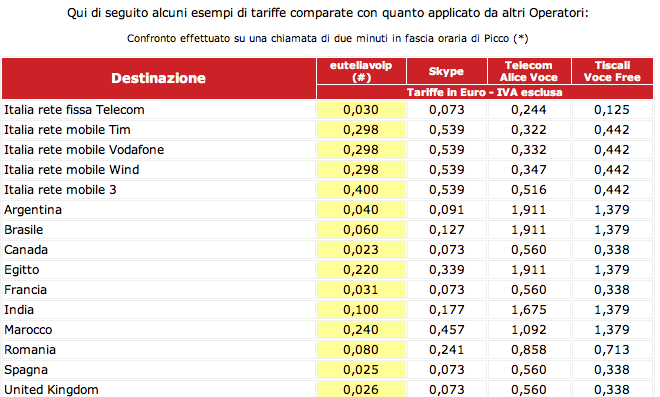The image size is (660, 397).
Task: Click the Telecom Alice Voce column header
Action: (529, 71)
